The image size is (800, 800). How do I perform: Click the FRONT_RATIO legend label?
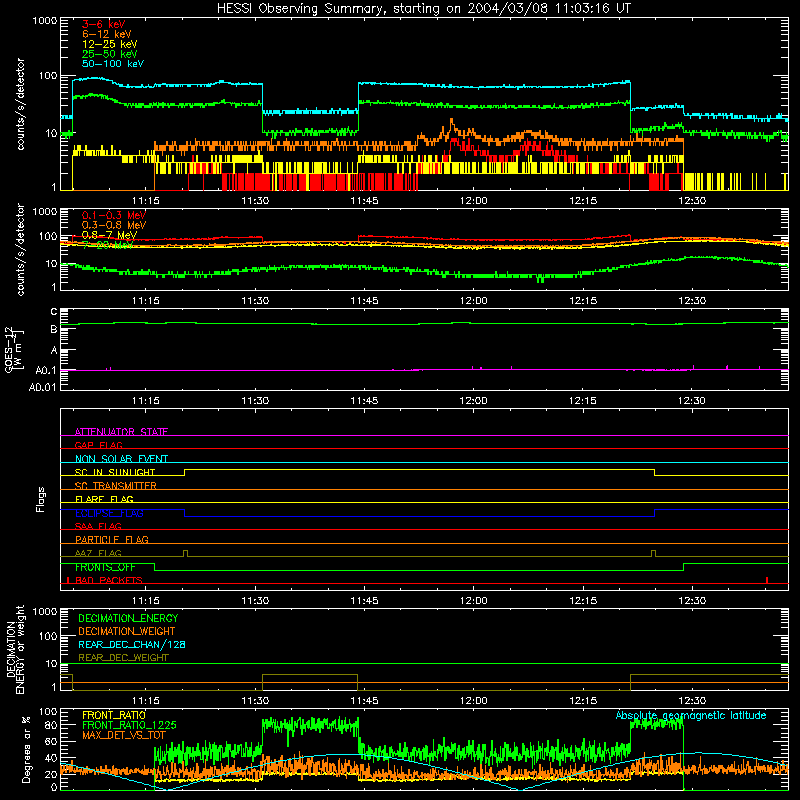pyautogui.click(x=114, y=715)
